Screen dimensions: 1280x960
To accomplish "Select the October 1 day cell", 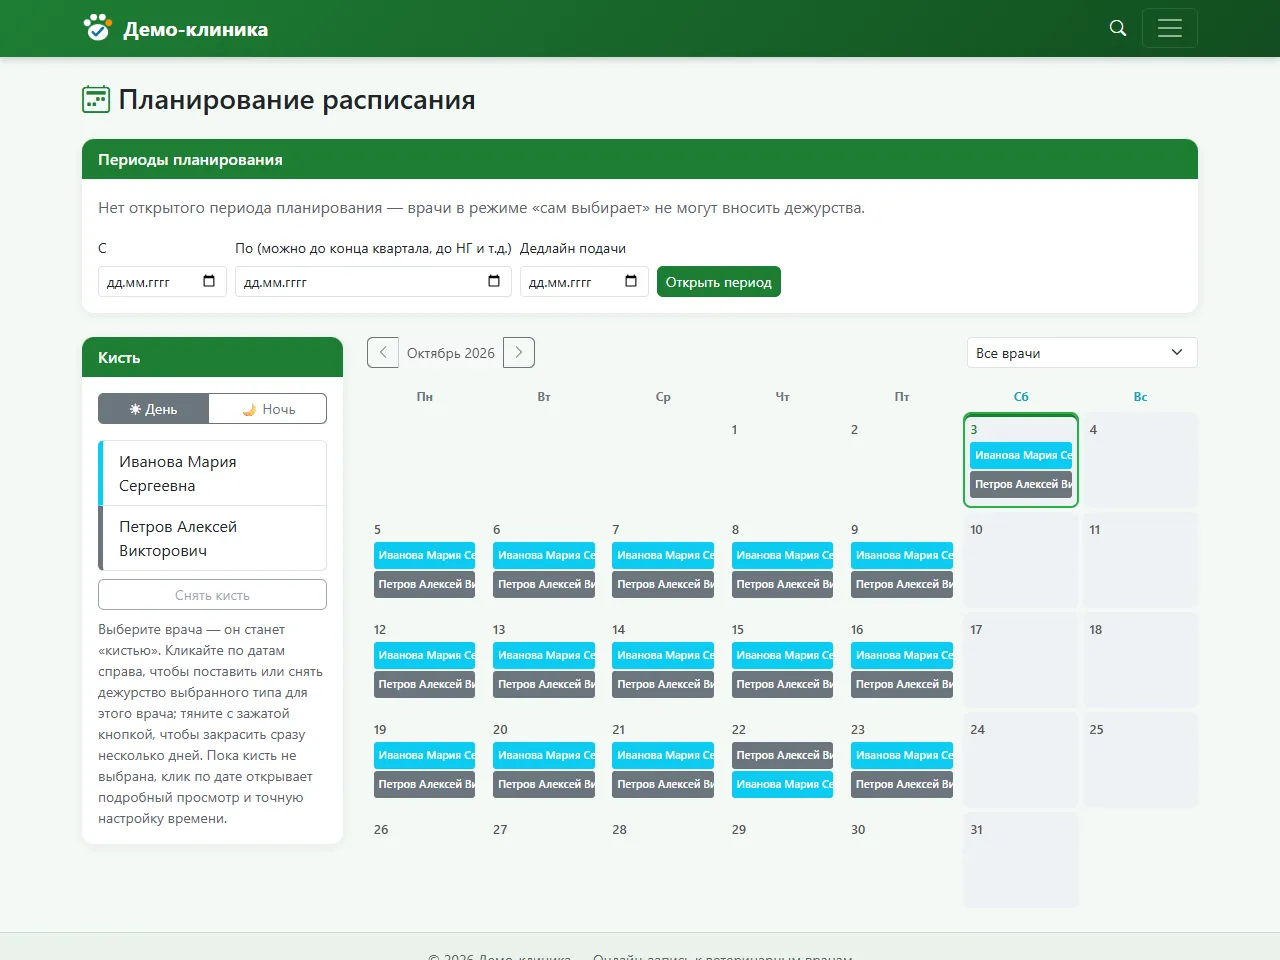I will click(x=782, y=460).
